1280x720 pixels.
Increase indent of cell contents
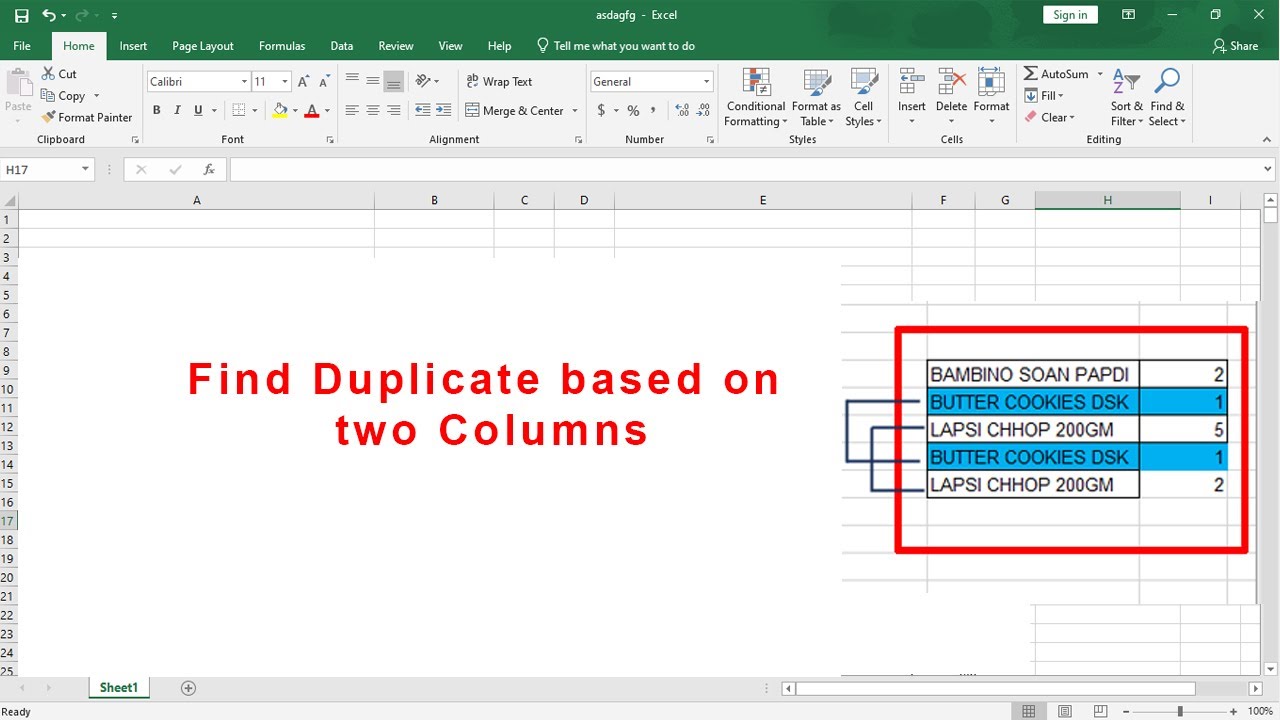[445, 111]
